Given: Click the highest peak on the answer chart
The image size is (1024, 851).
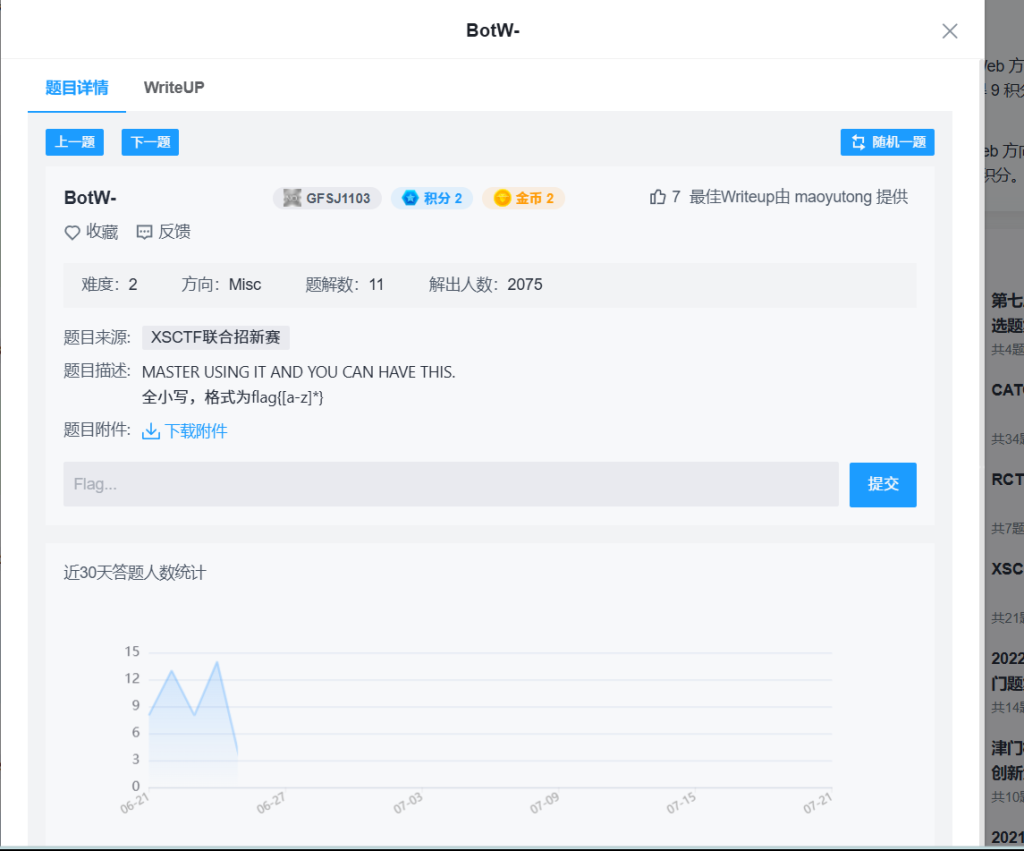Looking at the screenshot, I should [217, 662].
